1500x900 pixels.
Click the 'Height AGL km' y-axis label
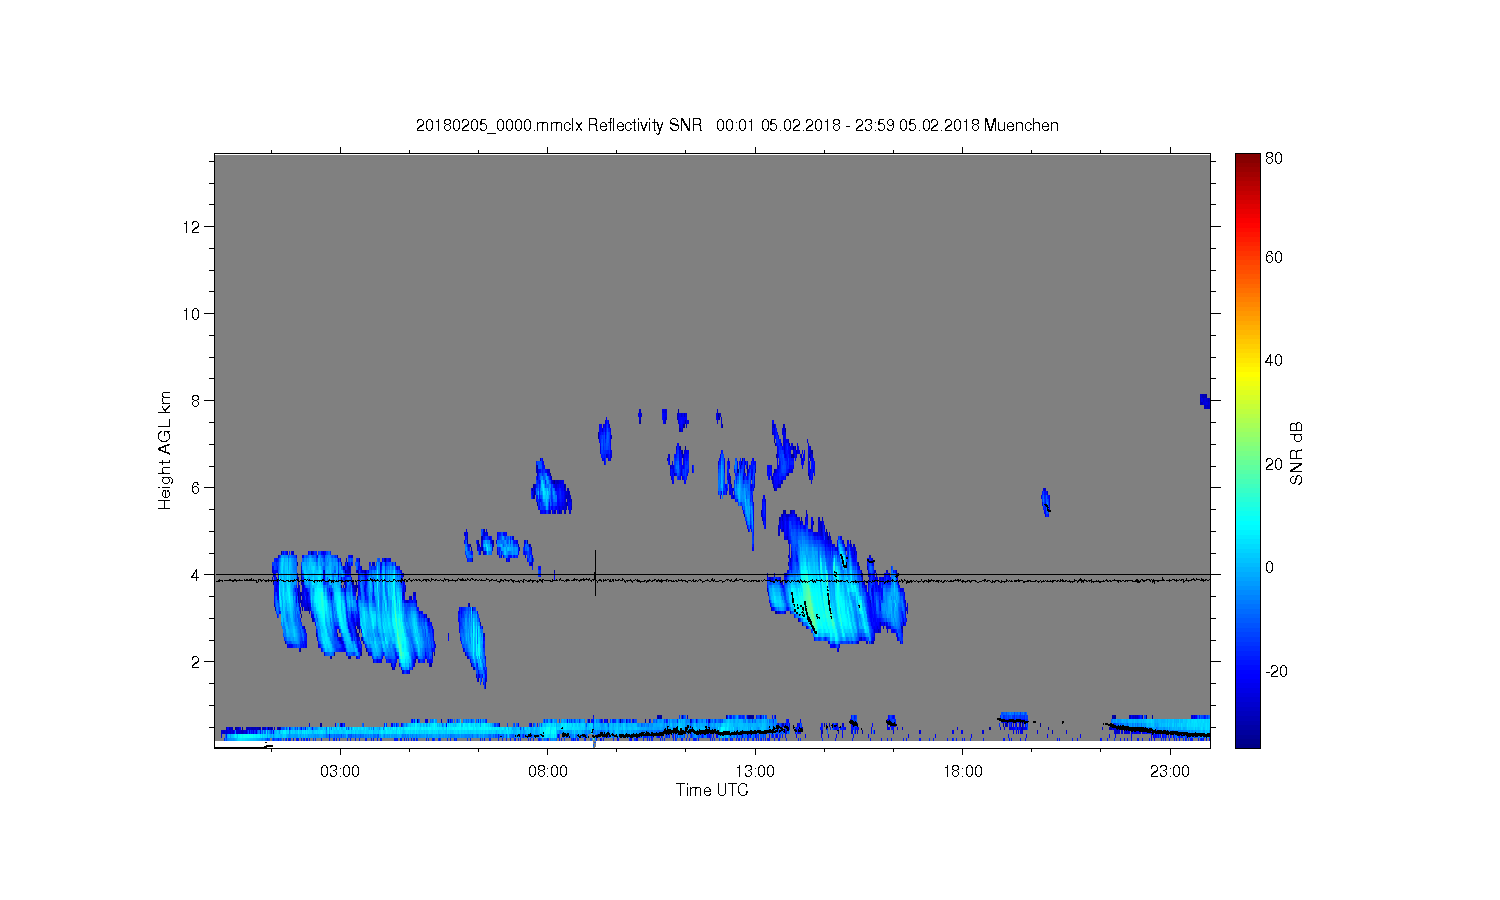pyautogui.click(x=165, y=450)
